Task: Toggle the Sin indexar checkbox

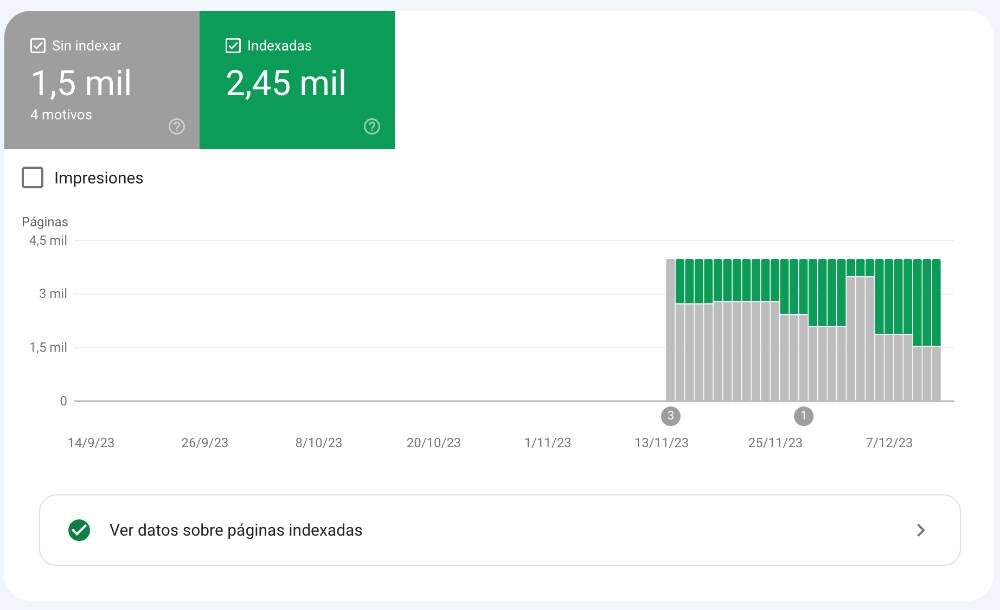Action: point(38,46)
